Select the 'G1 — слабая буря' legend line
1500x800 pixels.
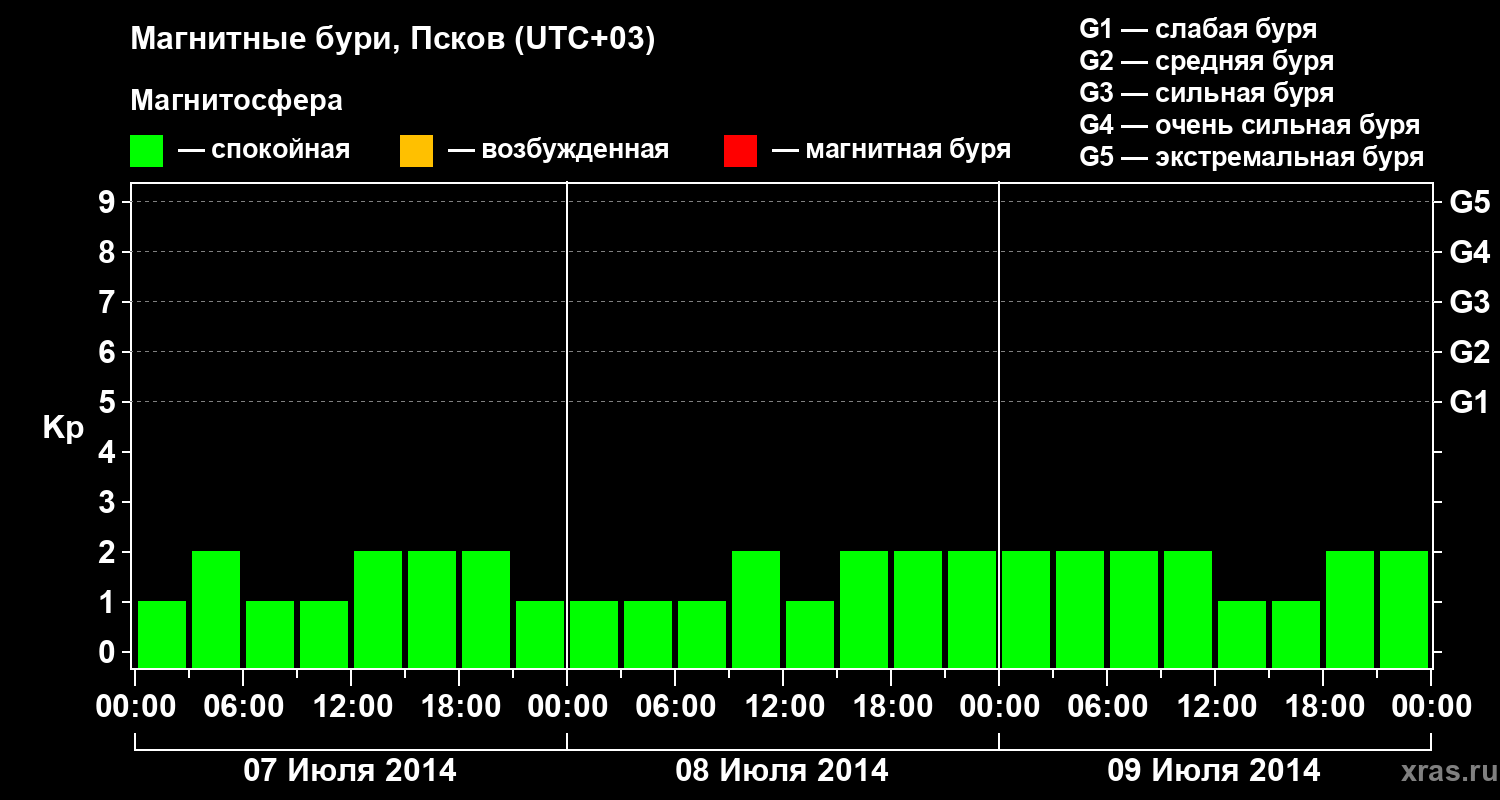(1198, 29)
